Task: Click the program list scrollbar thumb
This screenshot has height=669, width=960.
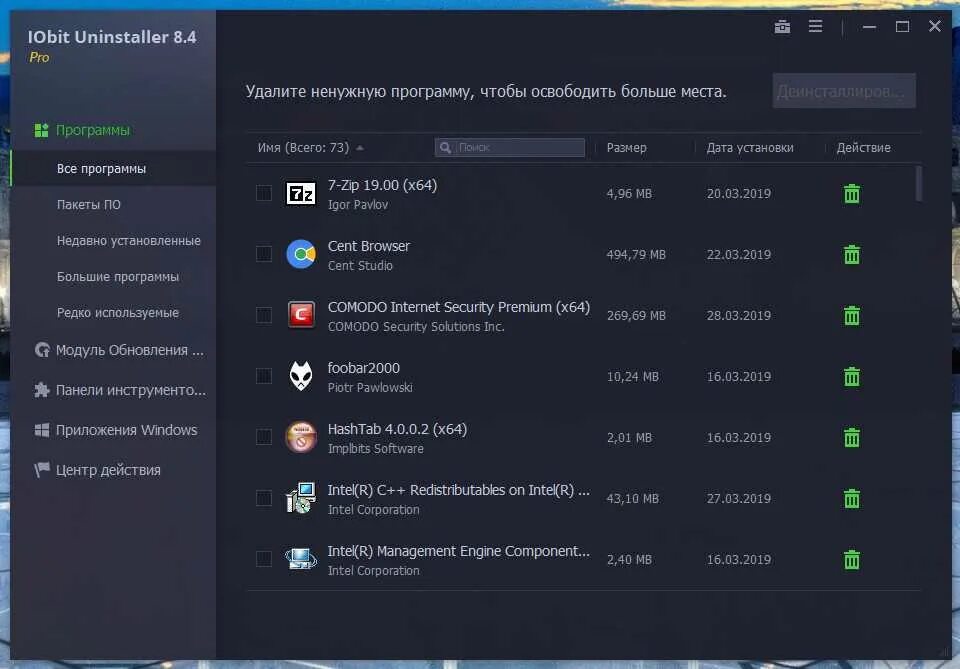Action: [x=918, y=183]
